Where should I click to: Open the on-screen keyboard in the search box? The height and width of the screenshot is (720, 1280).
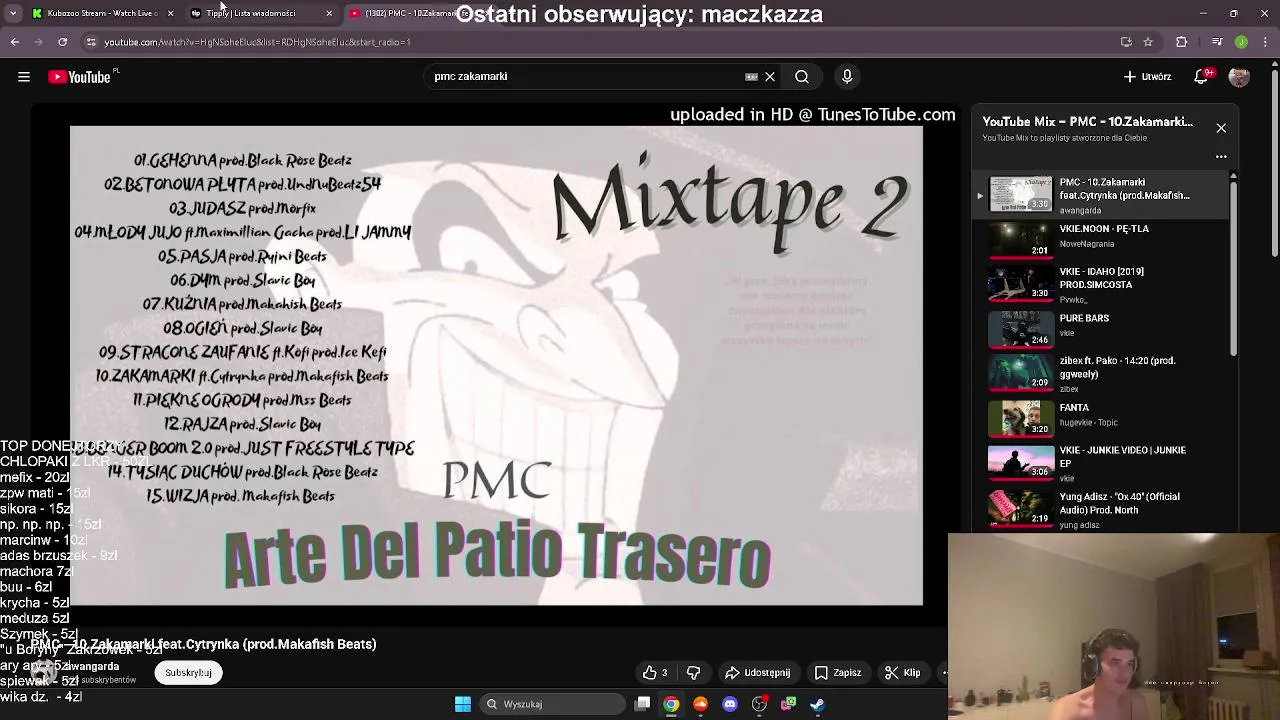click(x=751, y=77)
